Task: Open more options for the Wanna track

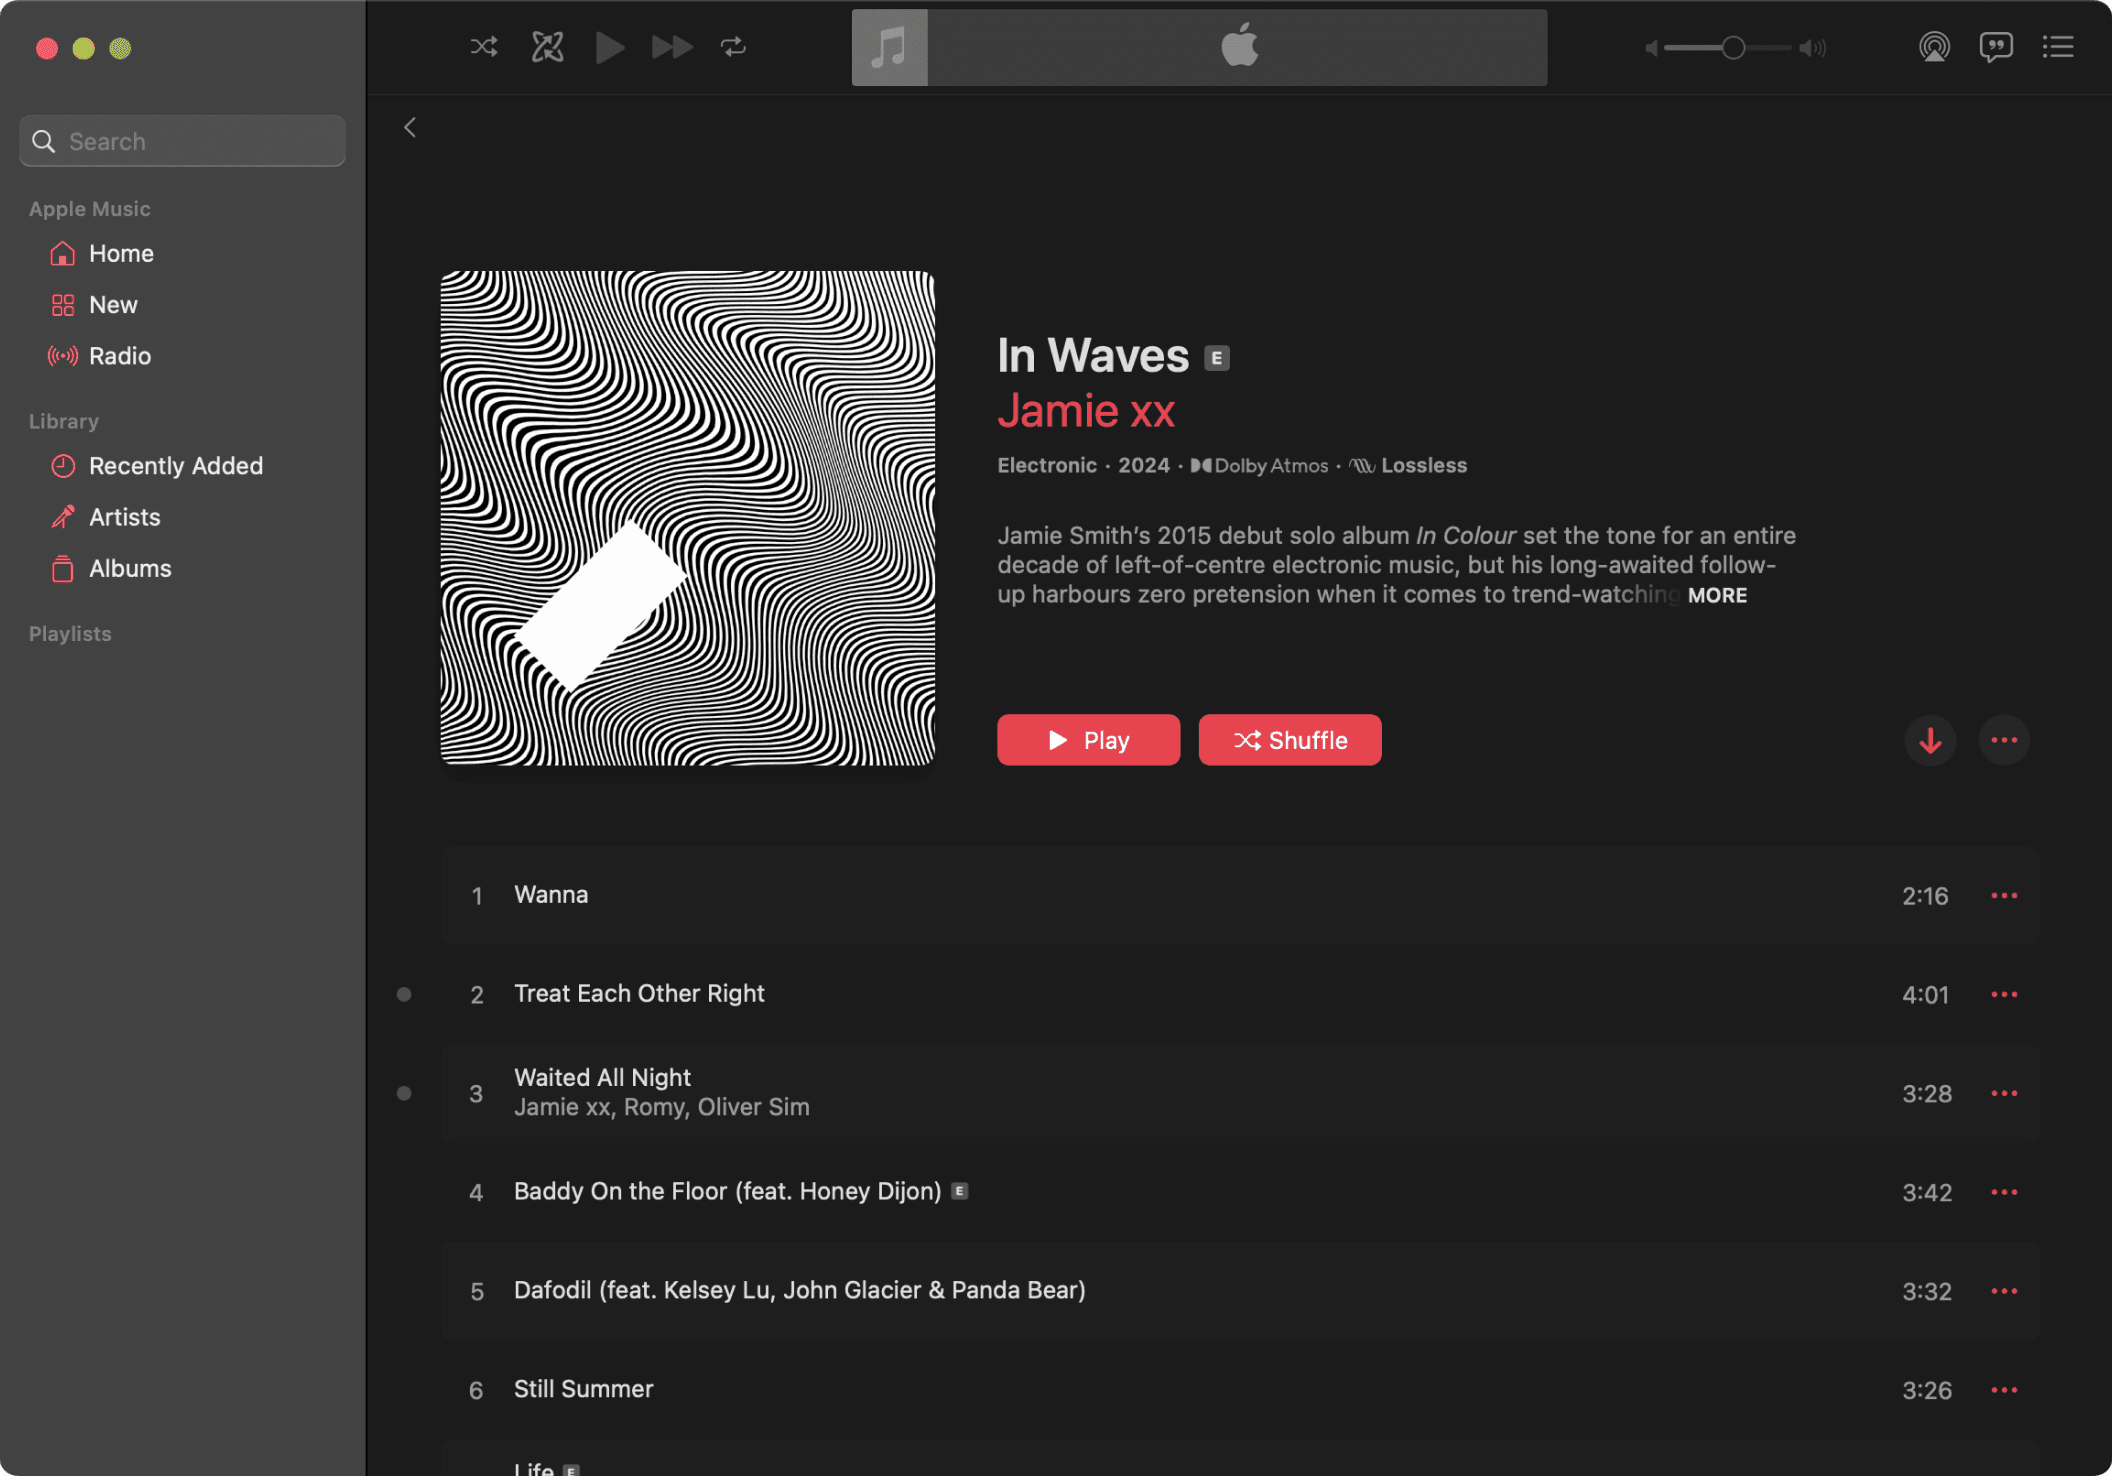Action: coord(2004,895)
